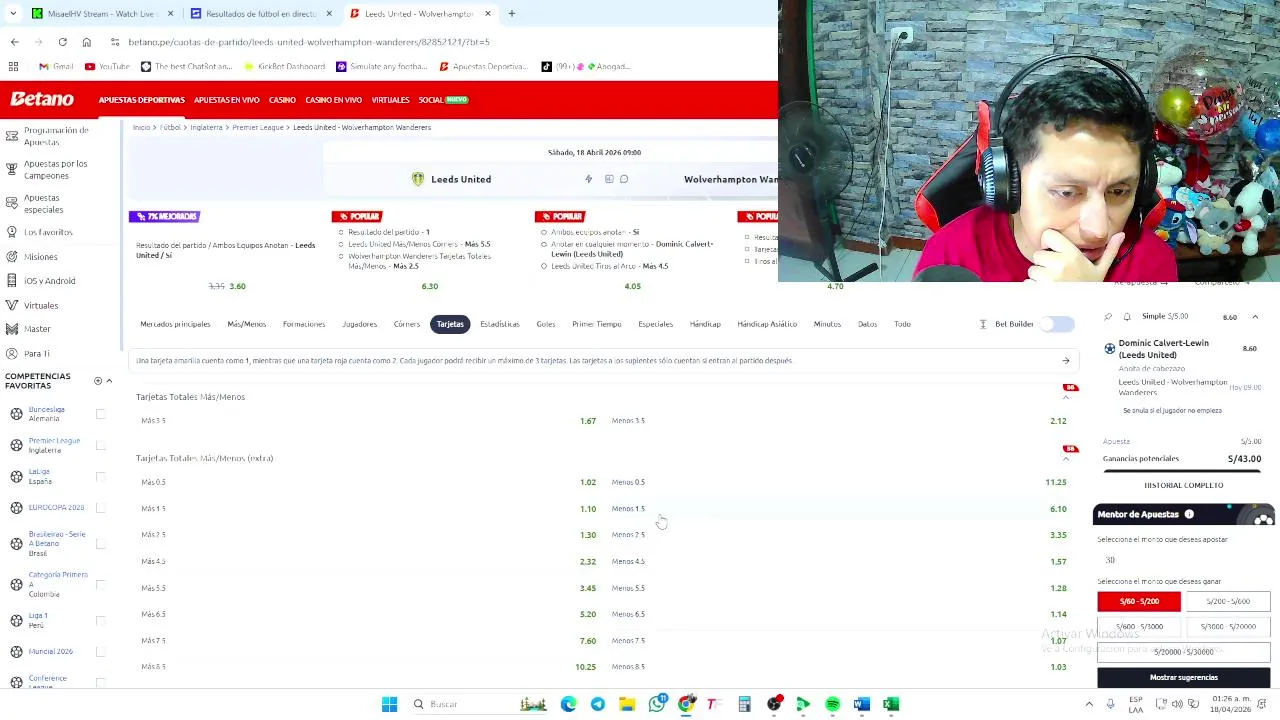The width and height of the screenshot is (1280, 720).
Task: Go to browser home page
Action: pos(87,42)
